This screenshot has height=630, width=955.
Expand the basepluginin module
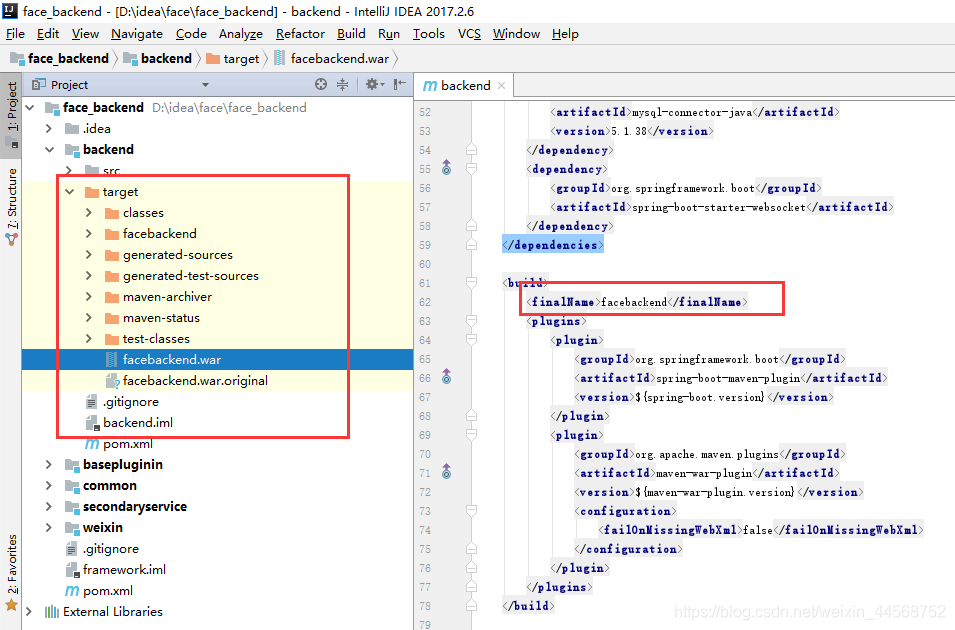click(x=49, y=465)
